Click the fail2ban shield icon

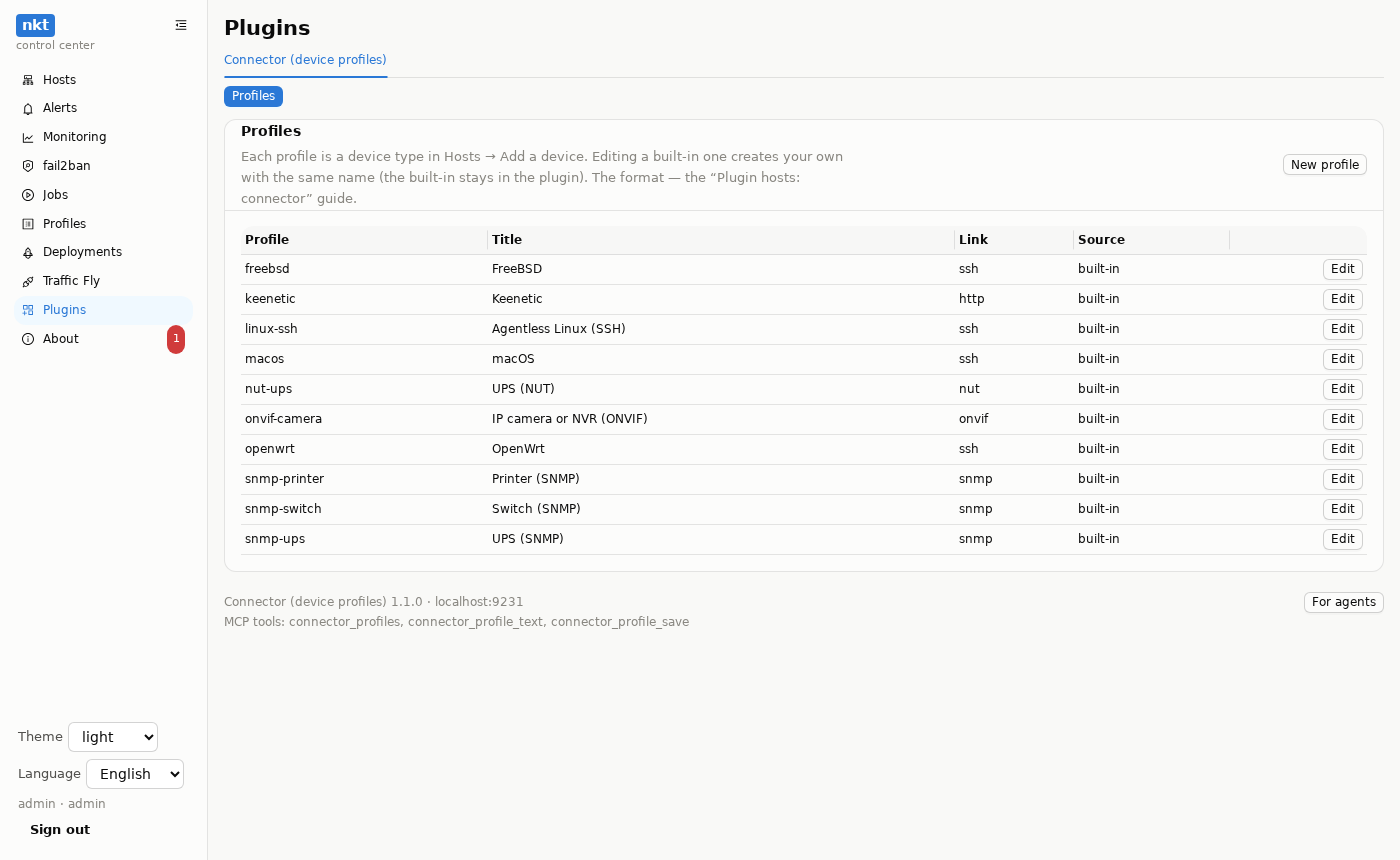click(28, 166)
